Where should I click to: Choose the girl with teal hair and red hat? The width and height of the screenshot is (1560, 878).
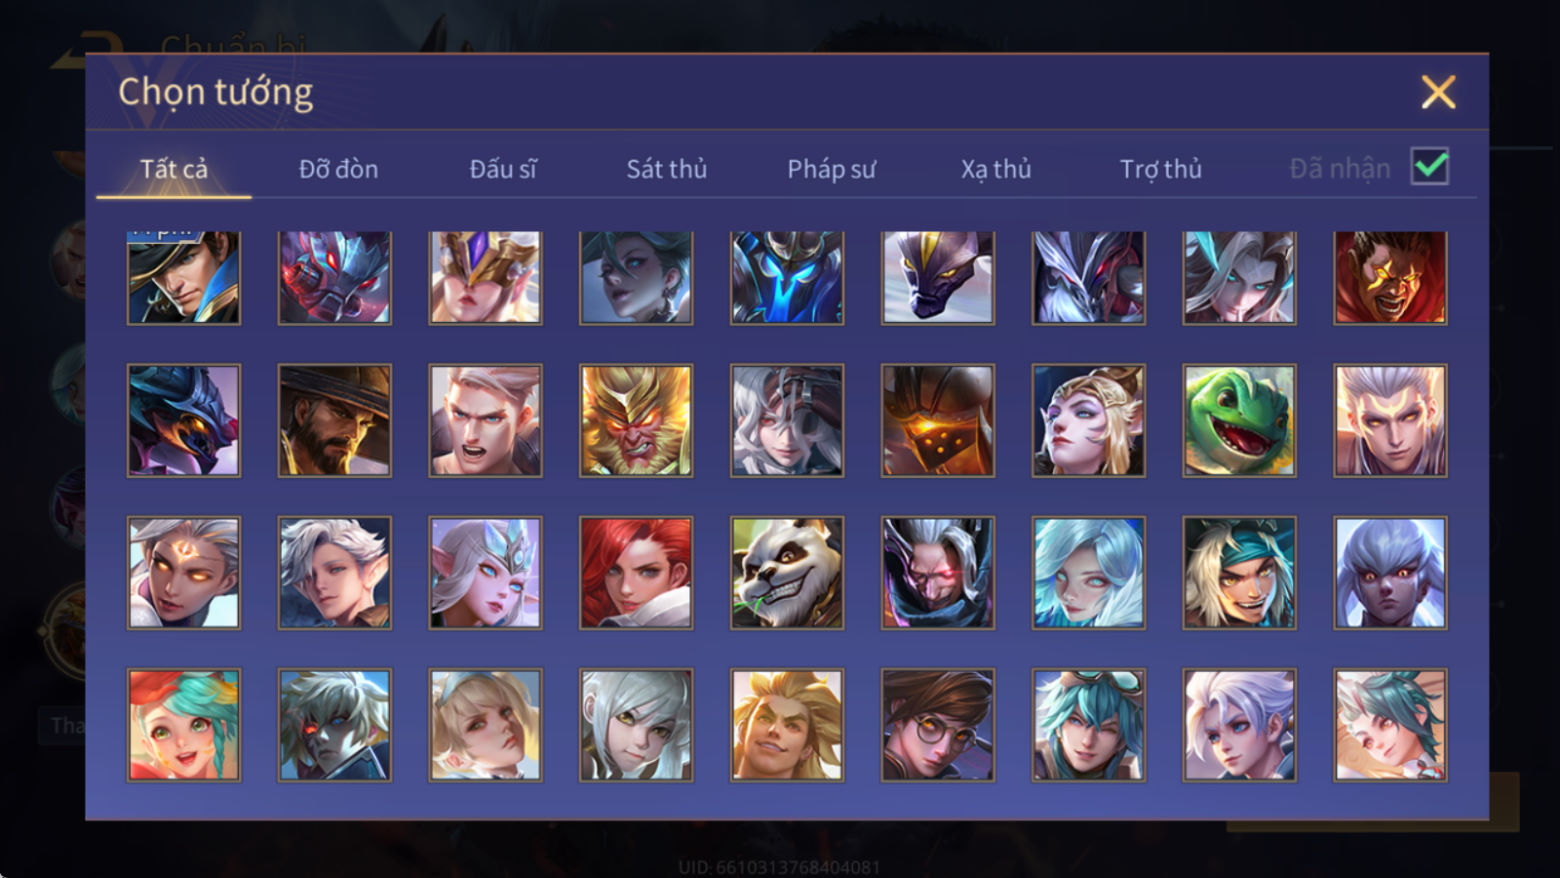[x=184, y=724]
